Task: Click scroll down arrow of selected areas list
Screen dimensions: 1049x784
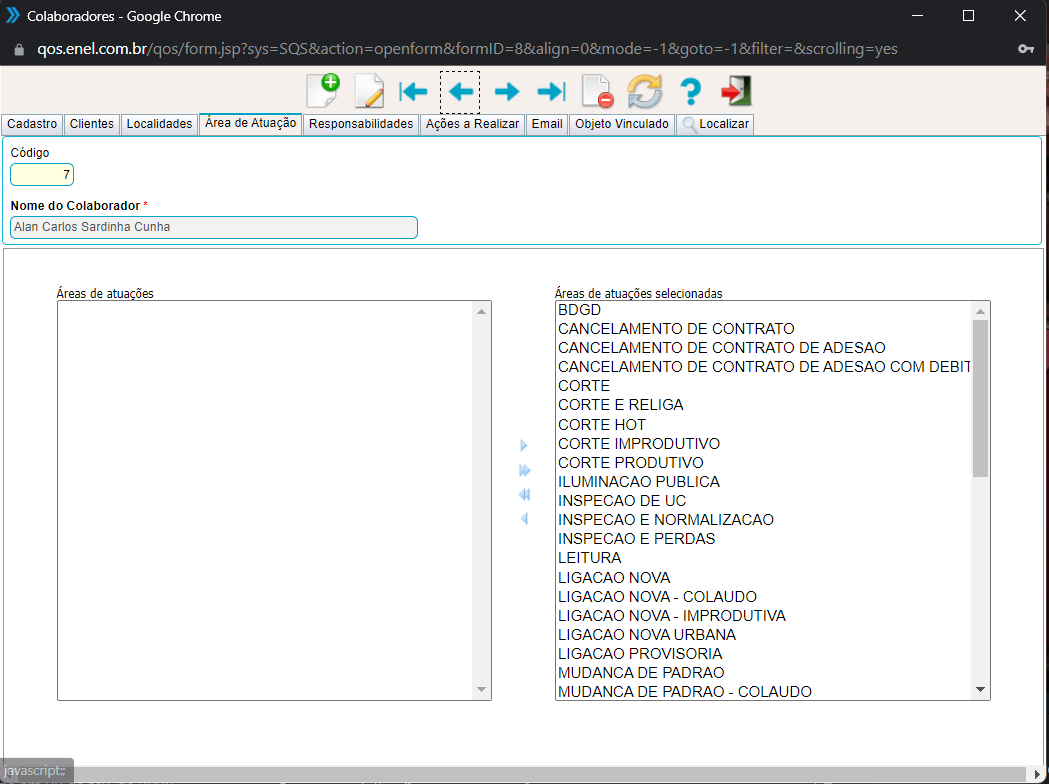Action: click(x=980, y=690)
